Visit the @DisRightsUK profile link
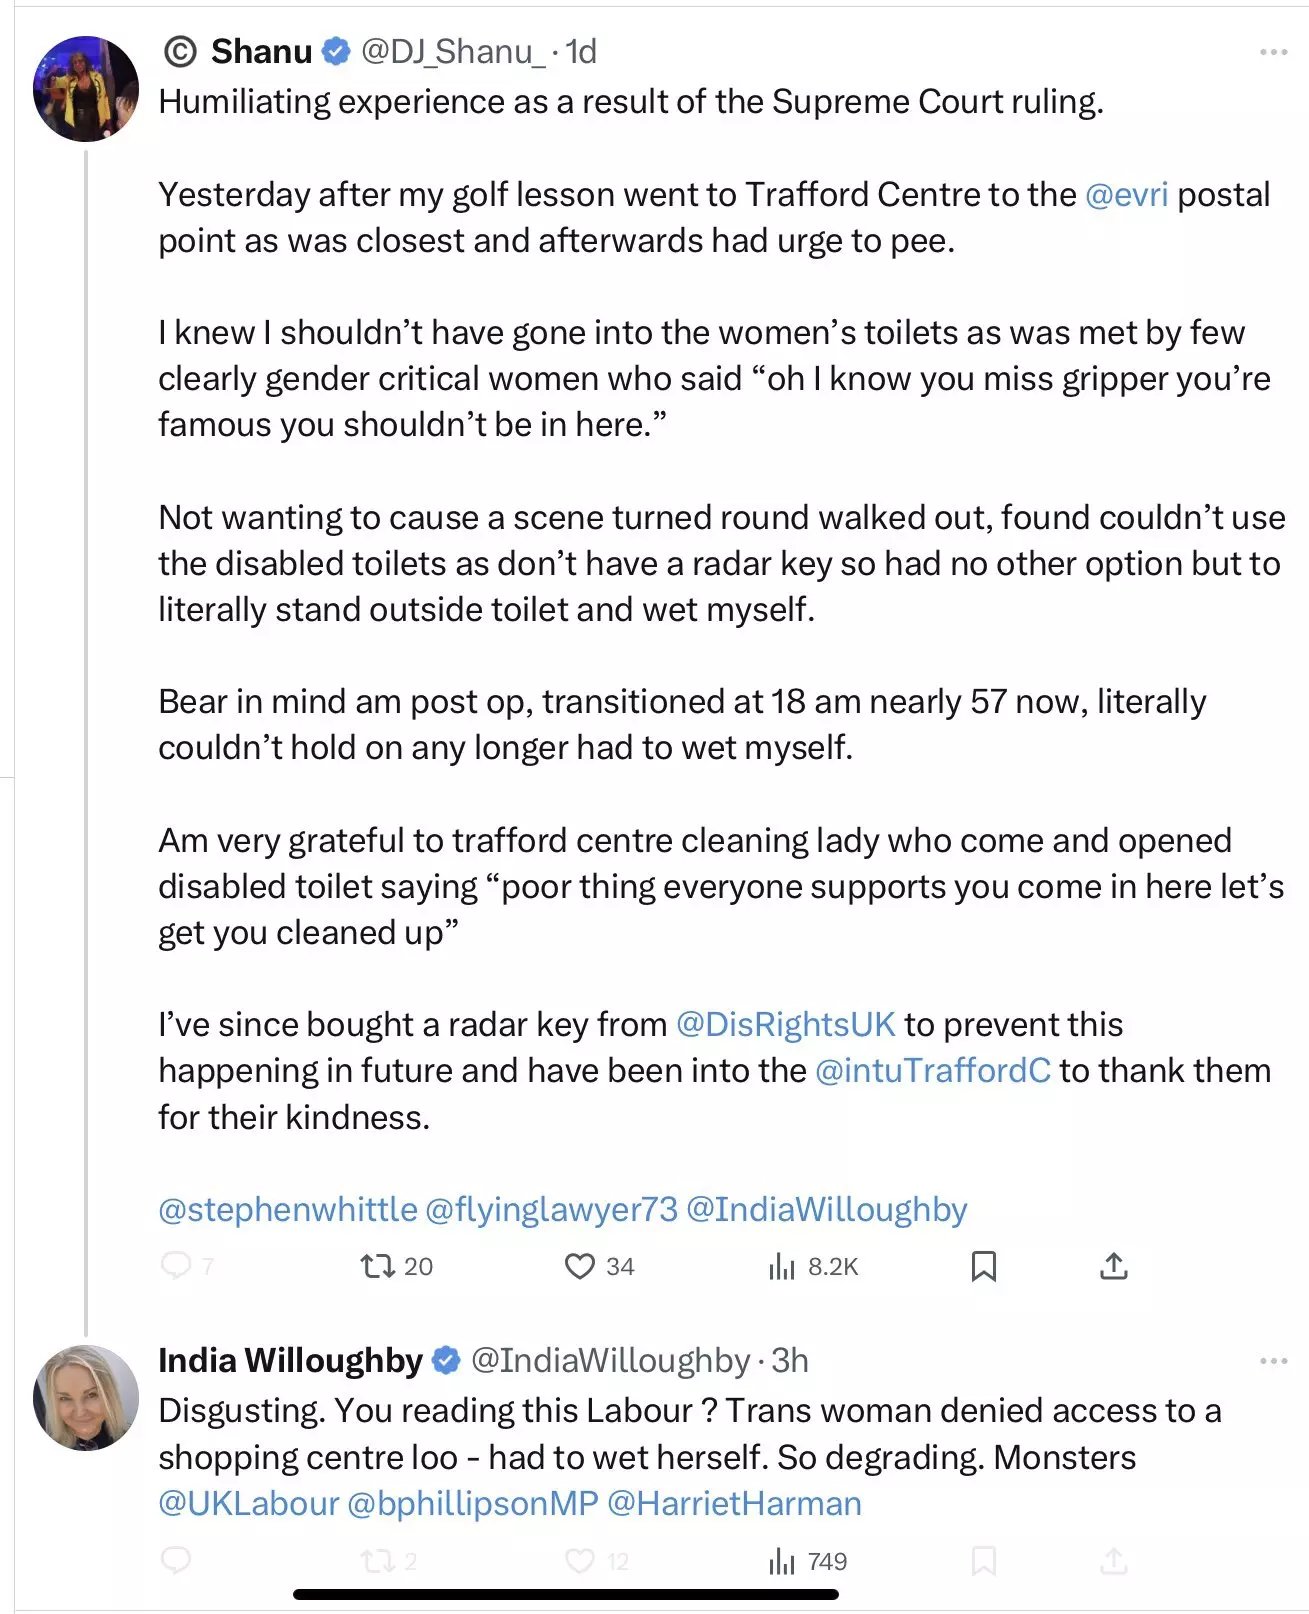Screen dimensions: 1309x1614 coord(786,1024)
